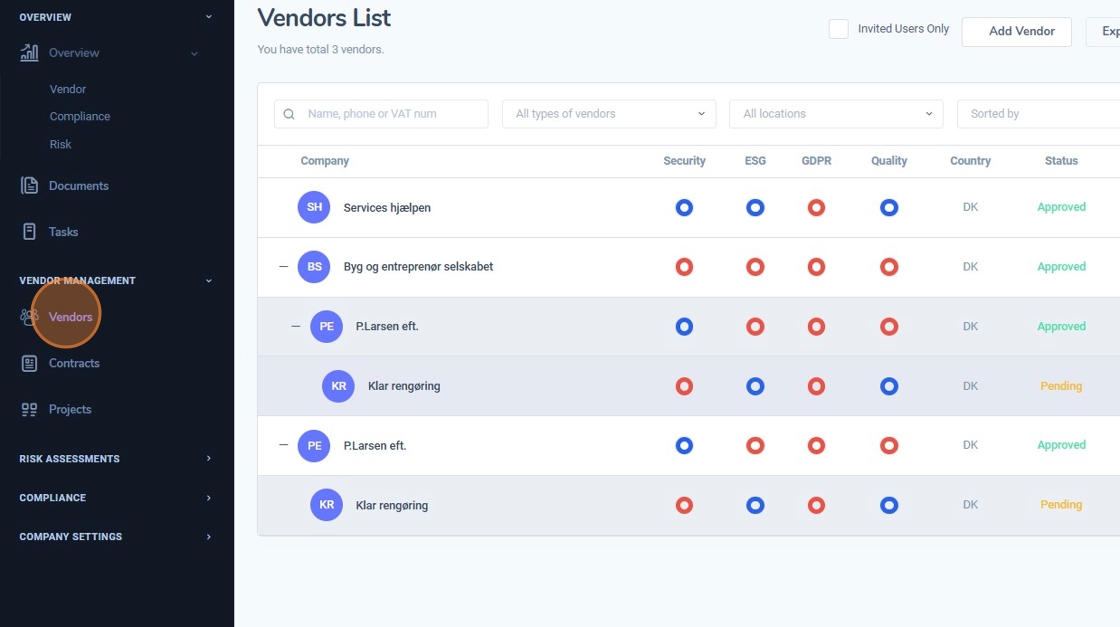
Task: Select the Projects icon in the sidebar
Action: 28,409
